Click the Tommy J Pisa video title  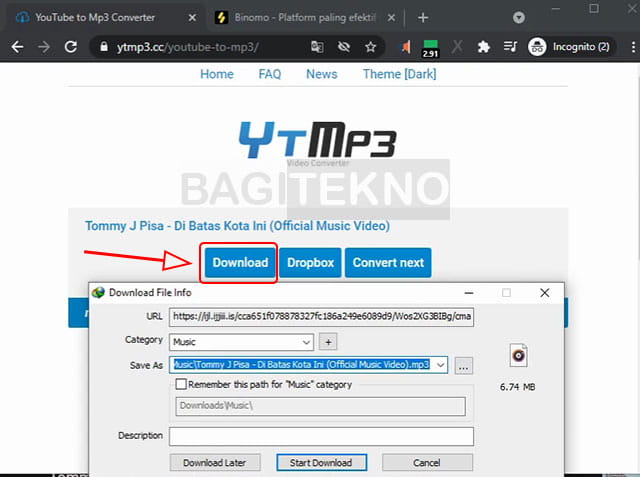tap(237, 226)
